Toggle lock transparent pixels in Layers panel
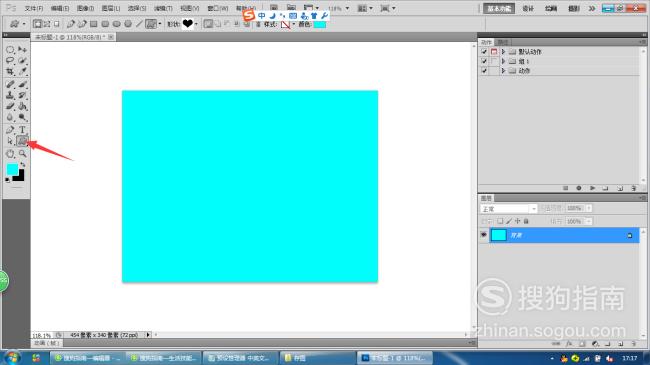 pyautogui.click(x=500, y=221)
